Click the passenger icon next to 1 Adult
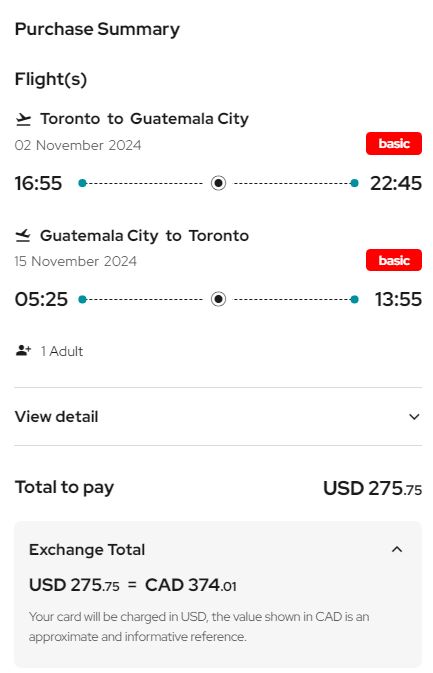The width and height of the screenshot is (433, 673). [x=23, y=351]
